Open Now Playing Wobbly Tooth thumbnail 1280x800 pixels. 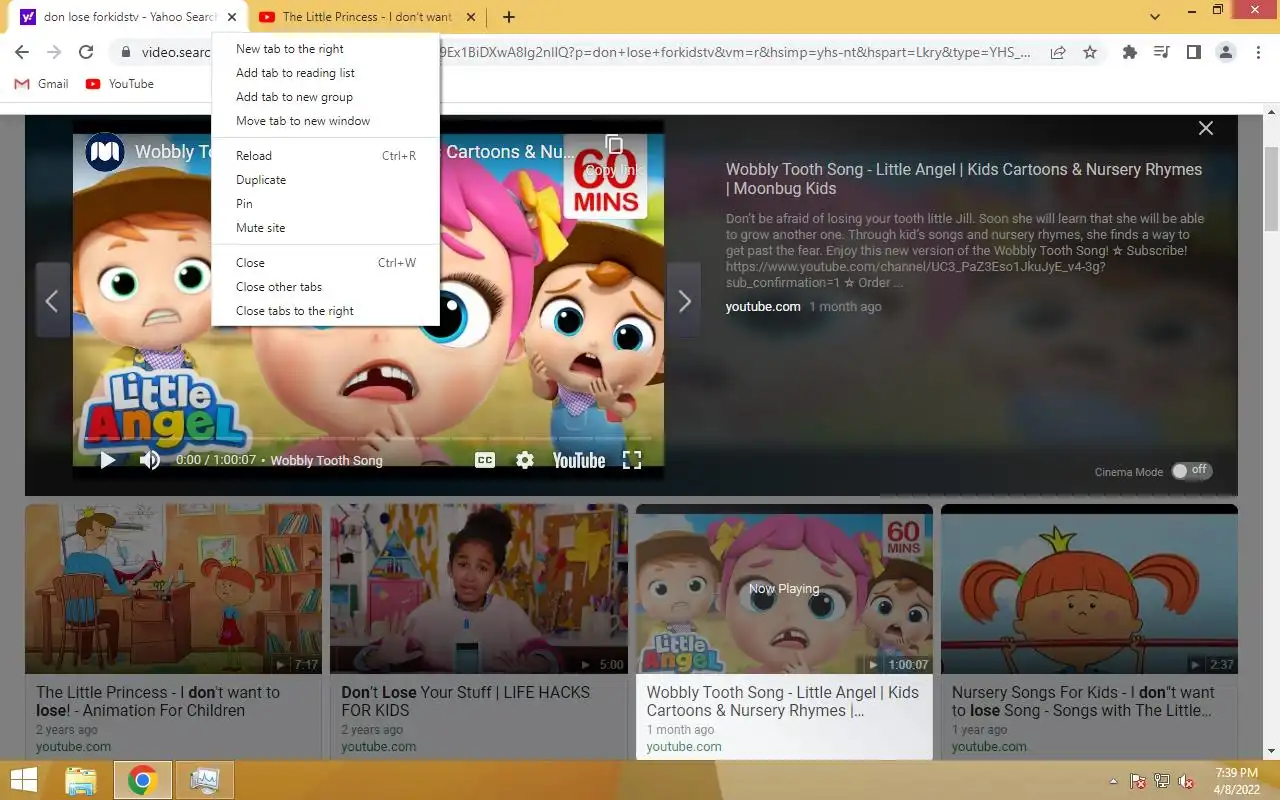784,589
